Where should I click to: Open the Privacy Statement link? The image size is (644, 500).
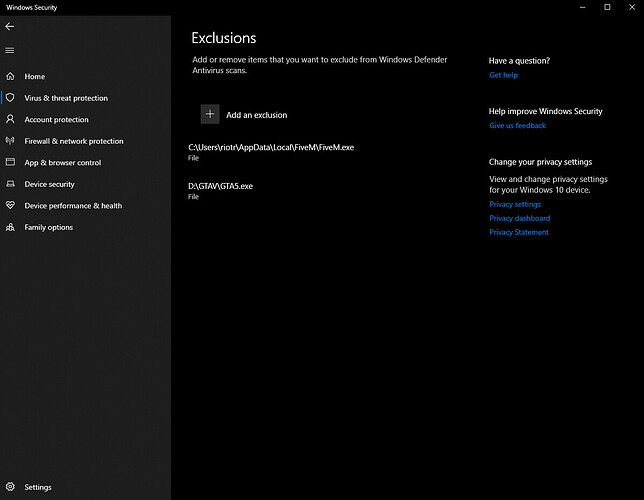coord(518,232)
